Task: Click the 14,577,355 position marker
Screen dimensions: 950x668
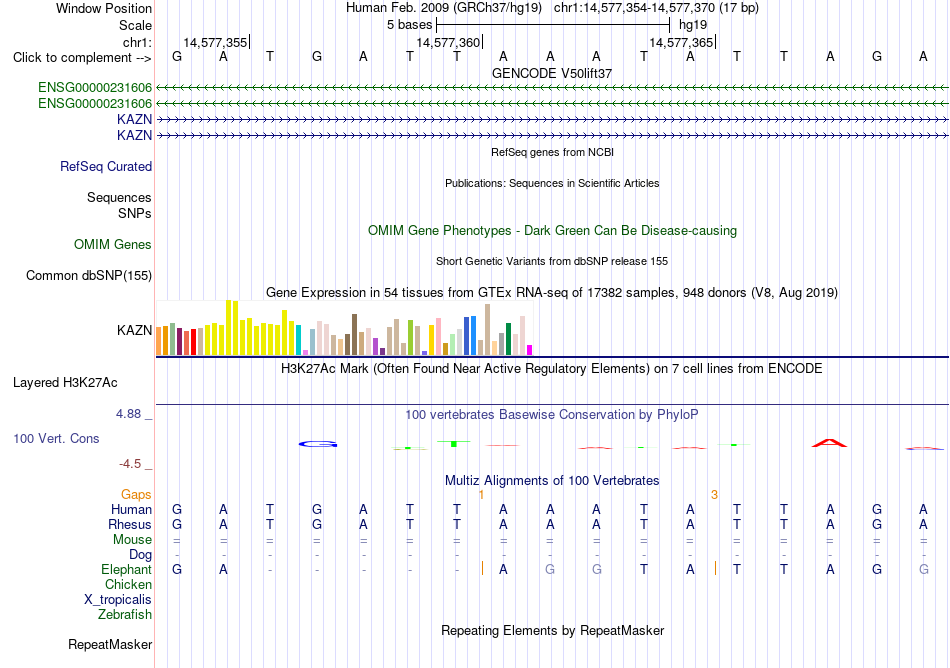Action: point(215,42)
